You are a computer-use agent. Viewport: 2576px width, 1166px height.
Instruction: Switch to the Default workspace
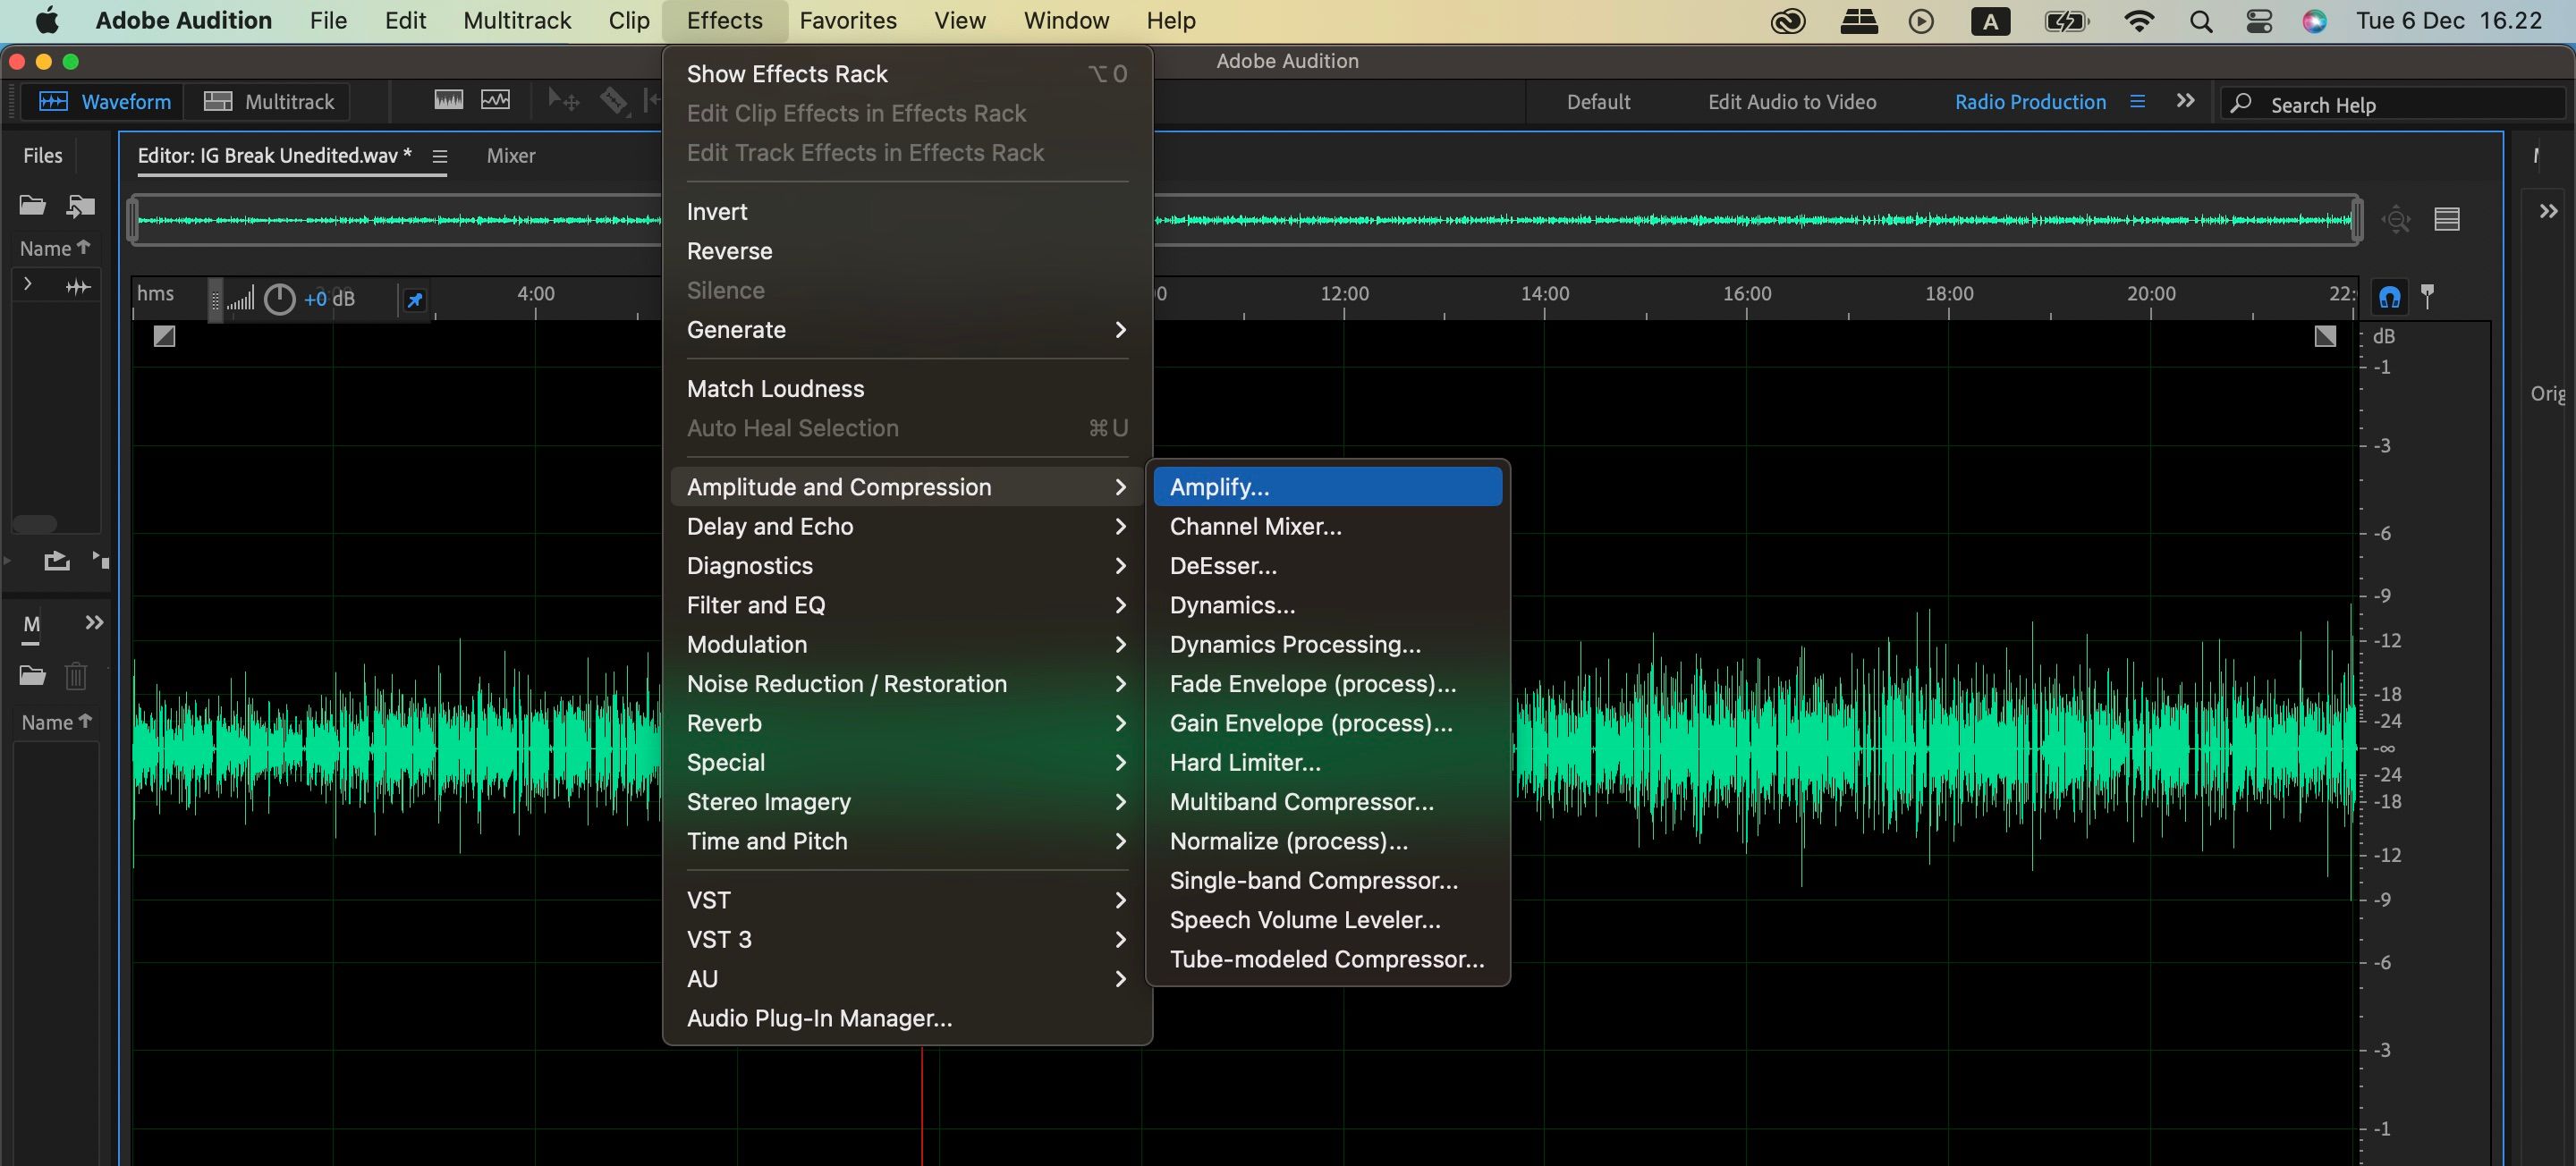(x=1597, y=102)
